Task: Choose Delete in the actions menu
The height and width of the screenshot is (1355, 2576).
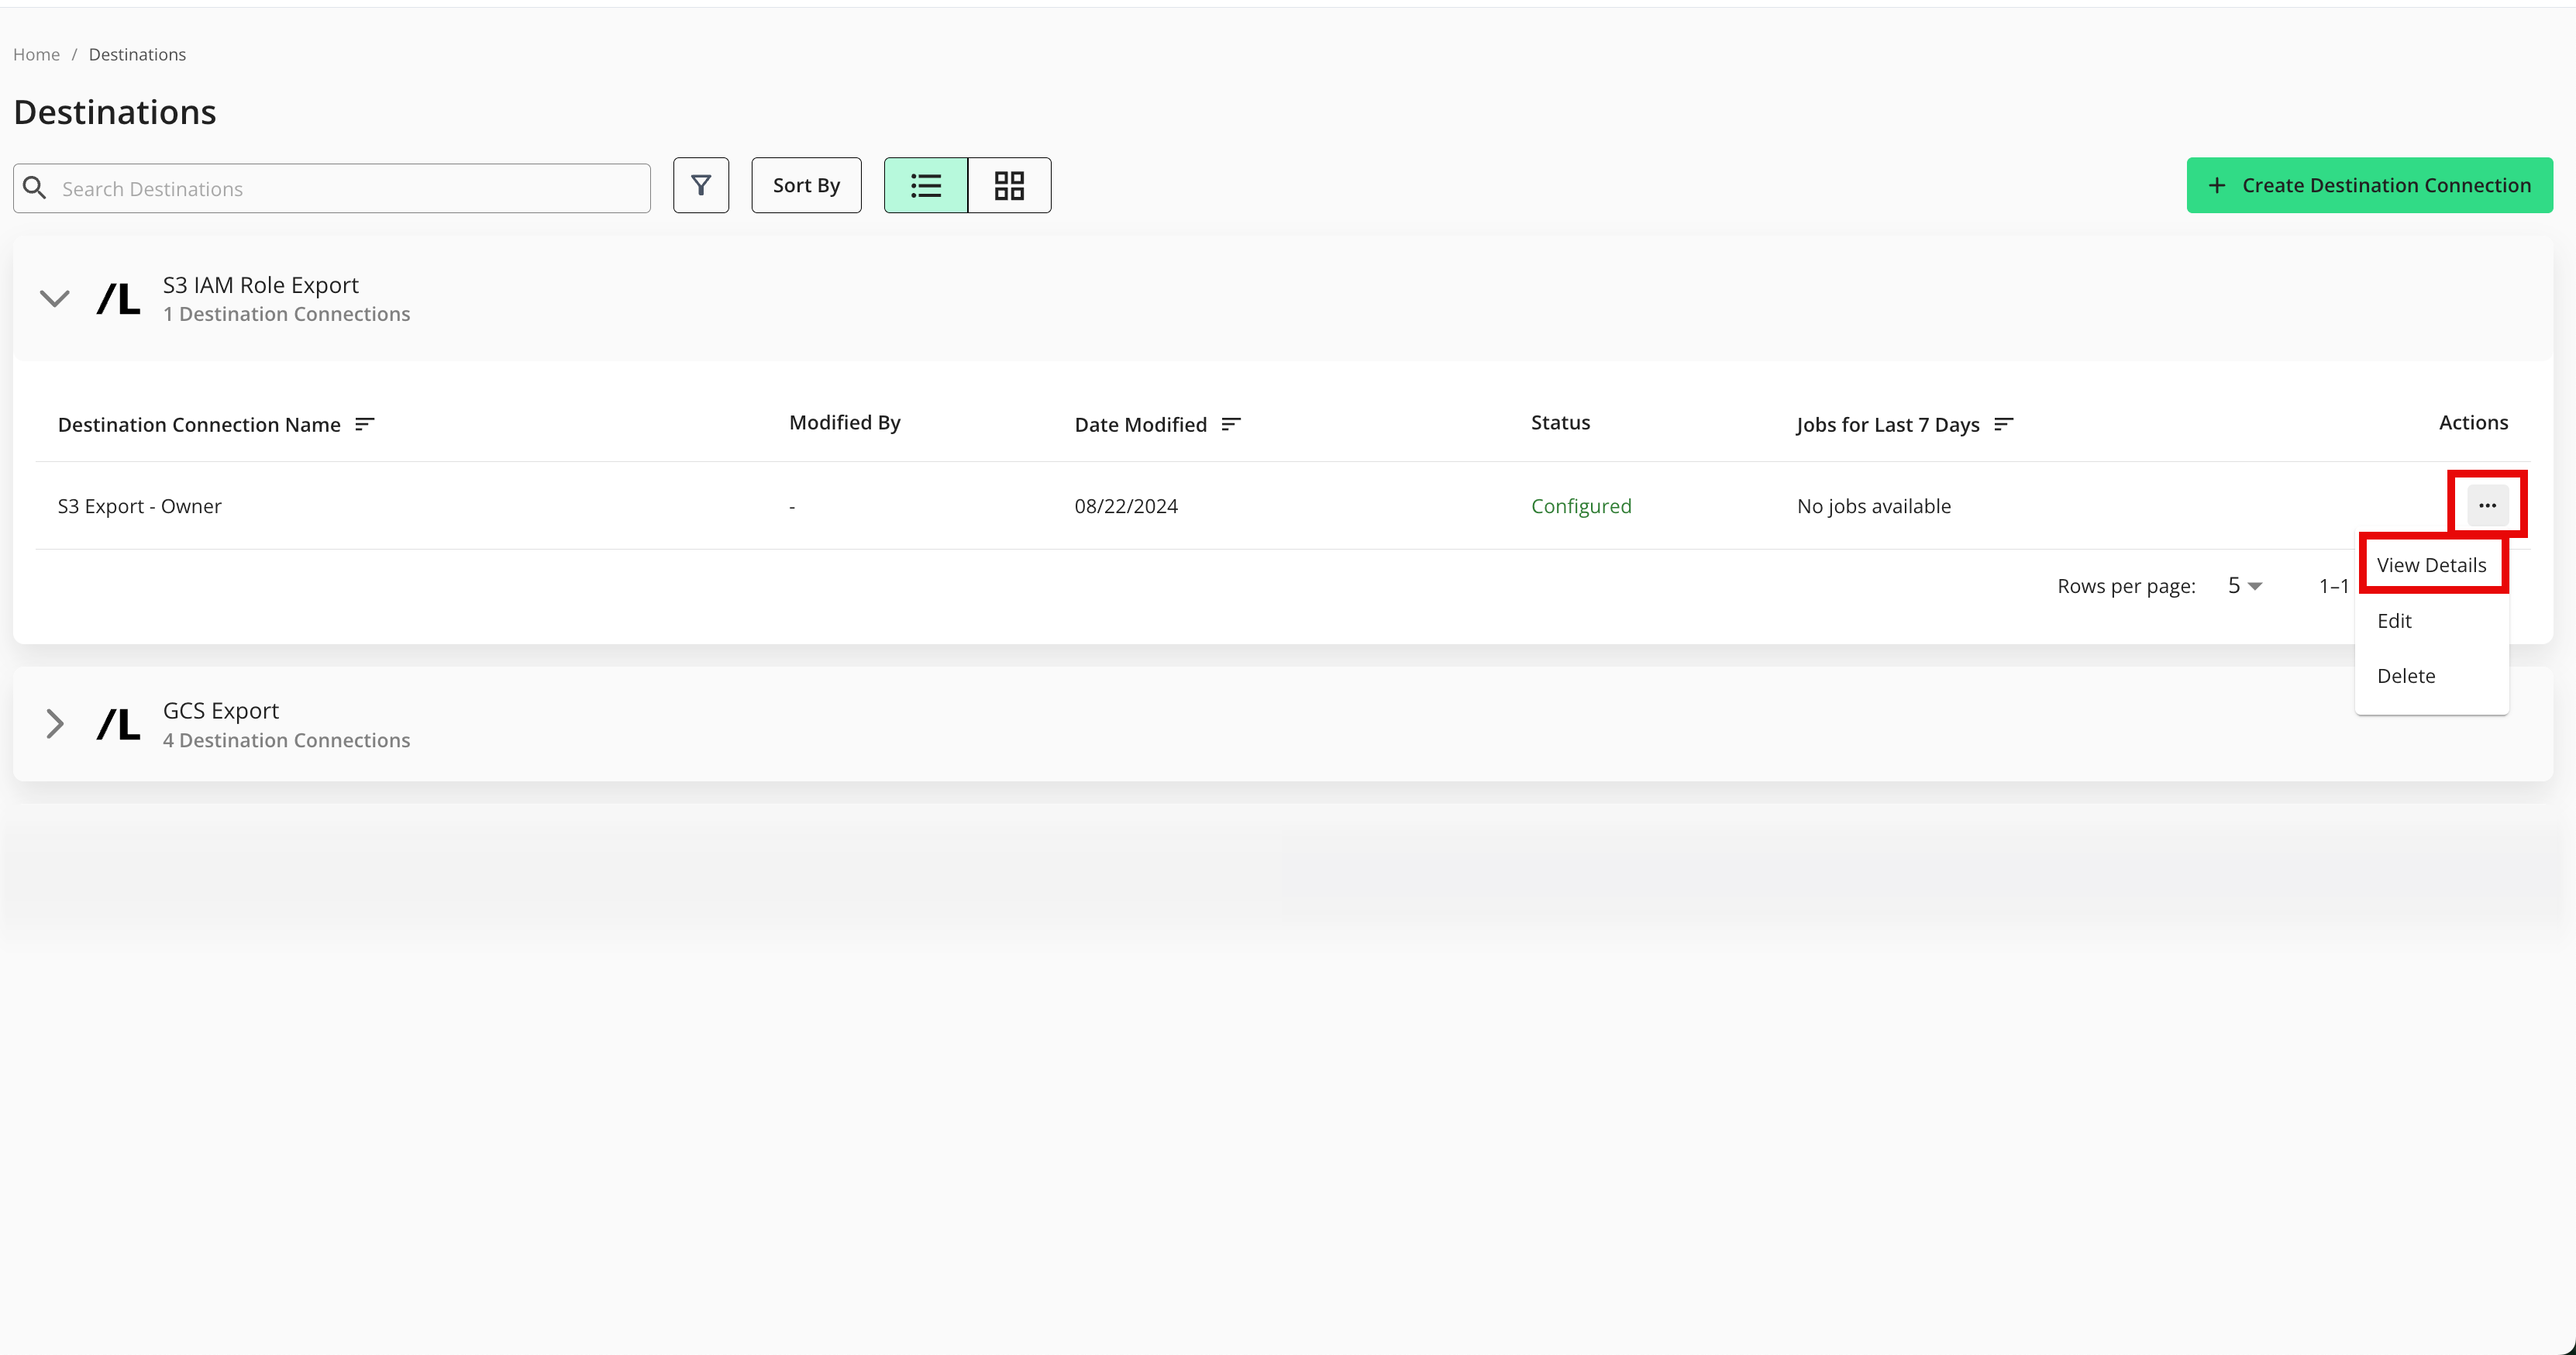Action: tap(2406, 676)
